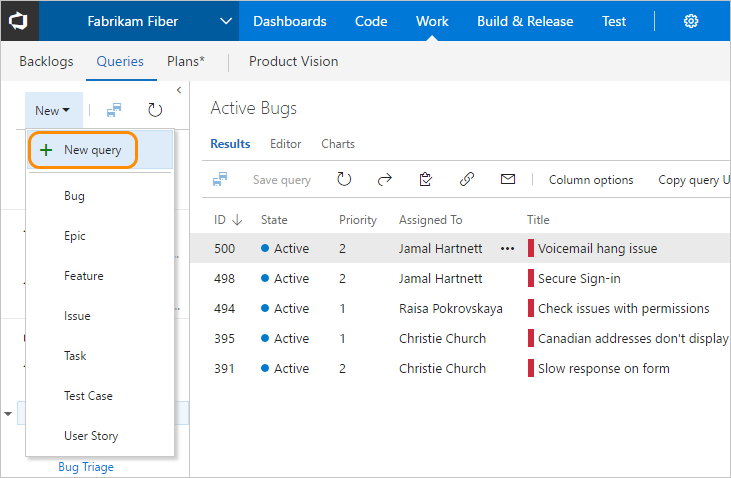Click Column options button
The width and height of the screenshot is (731, 478).
pyautogui.click(x=590, y=180)
